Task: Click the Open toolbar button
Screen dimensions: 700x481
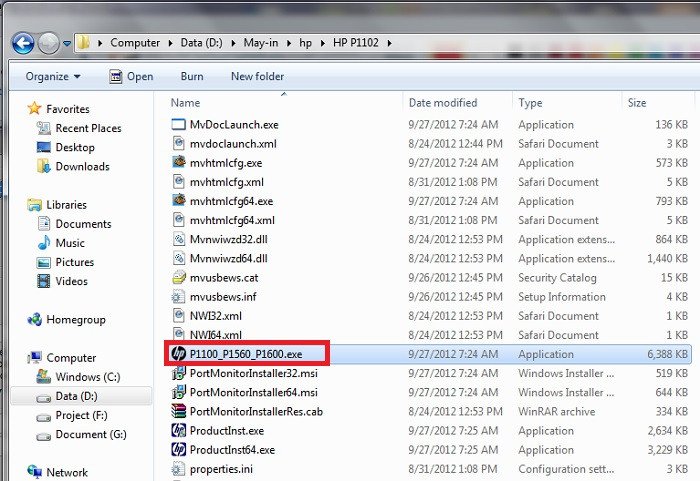Action: [x=131, y=76]
